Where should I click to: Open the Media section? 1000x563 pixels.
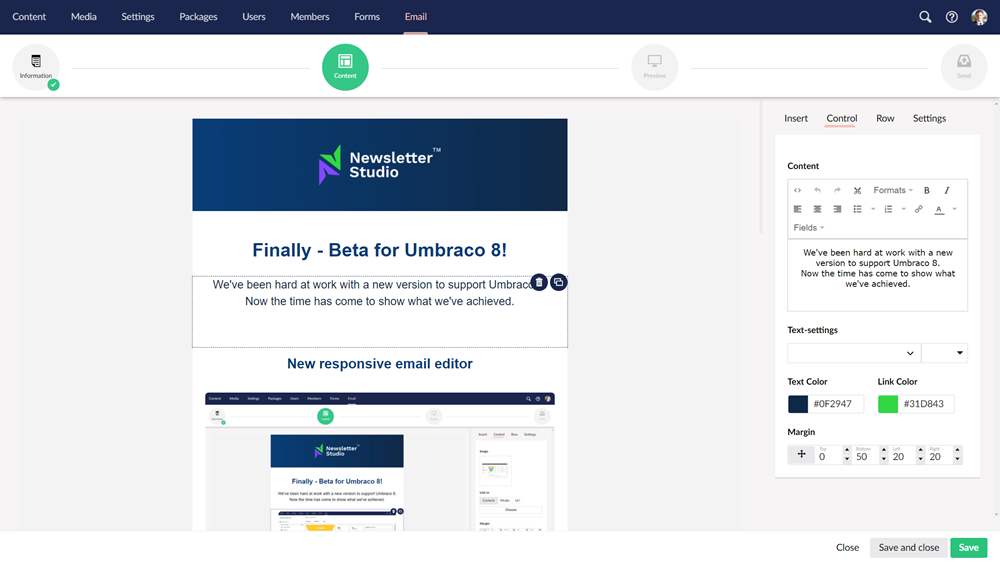tap(84, 17)
